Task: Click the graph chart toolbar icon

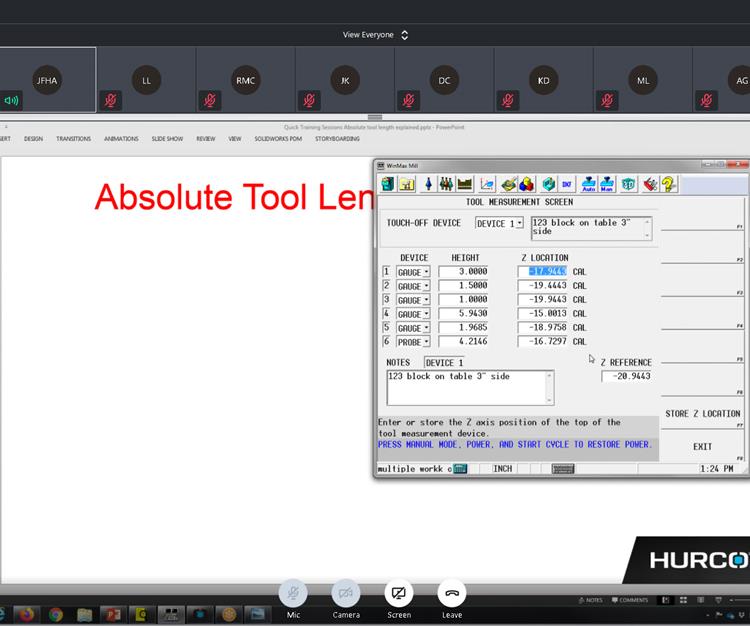Action: pyautogui.click(x=487, y=184)
